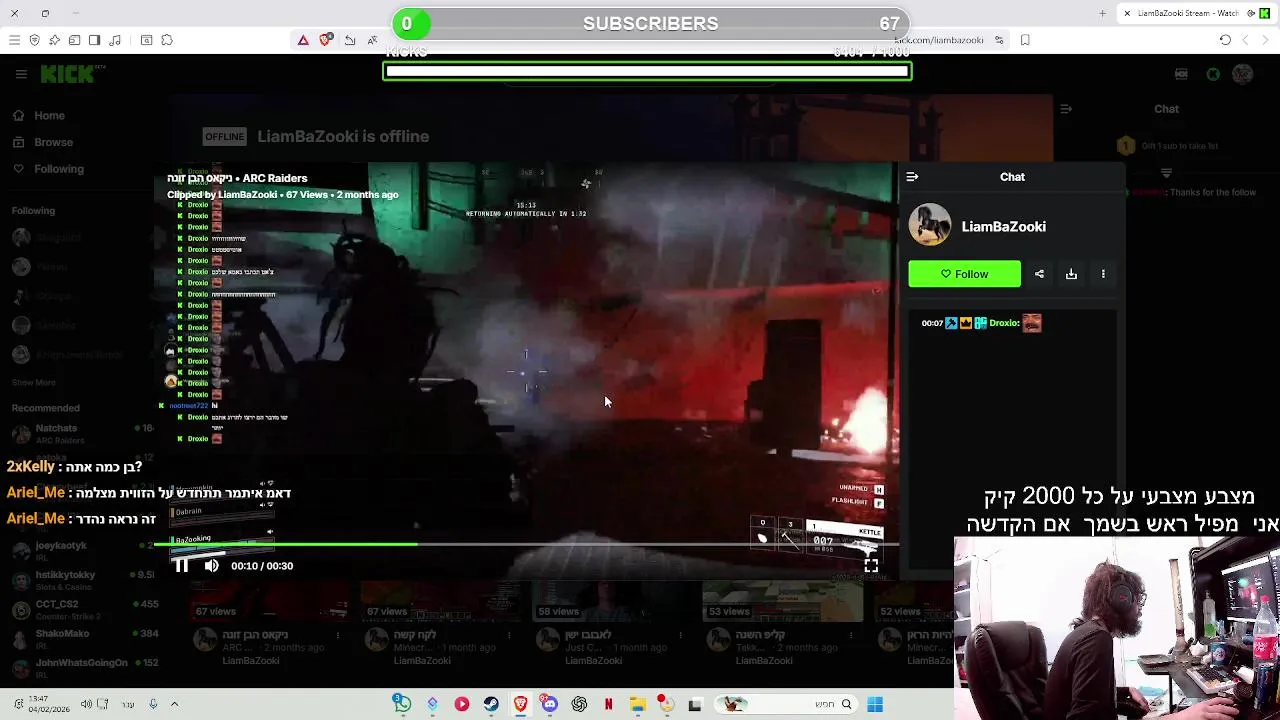Collapse the clip chat panel arrow

912,177
